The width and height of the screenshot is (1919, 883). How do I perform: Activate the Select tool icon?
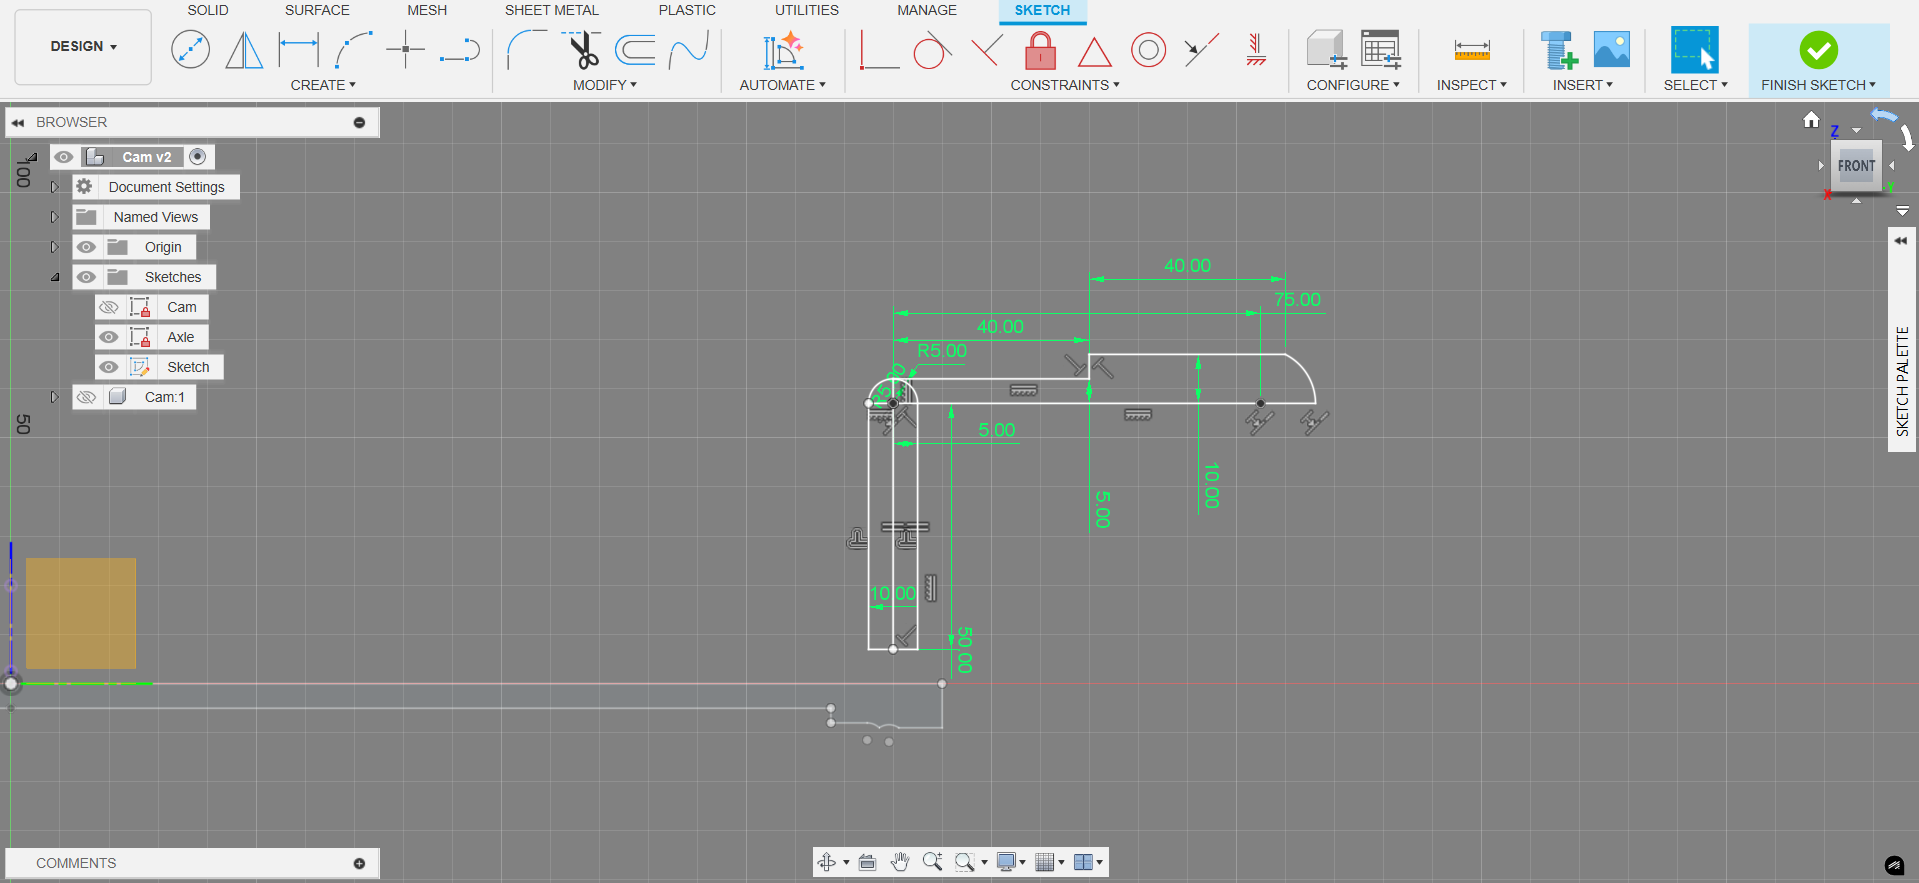[1695, 49]
